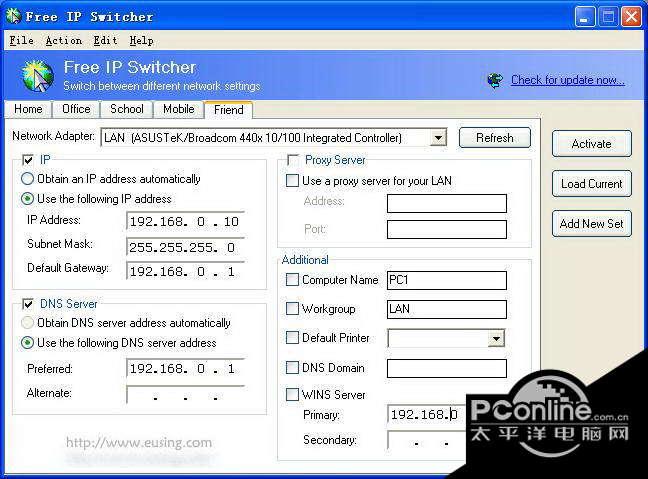Toggle the IP group checkbox
The image size is (648, 479).
pyautogui.click(x=28, y=160)
